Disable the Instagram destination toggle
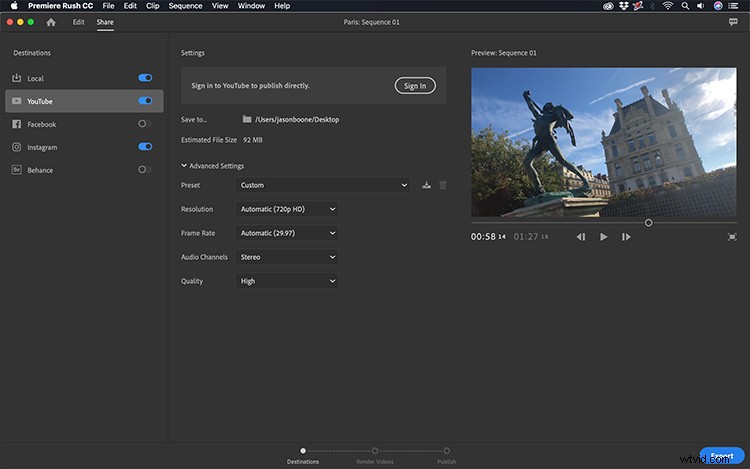Screen dimensions: 750x469 pos(145,146)
